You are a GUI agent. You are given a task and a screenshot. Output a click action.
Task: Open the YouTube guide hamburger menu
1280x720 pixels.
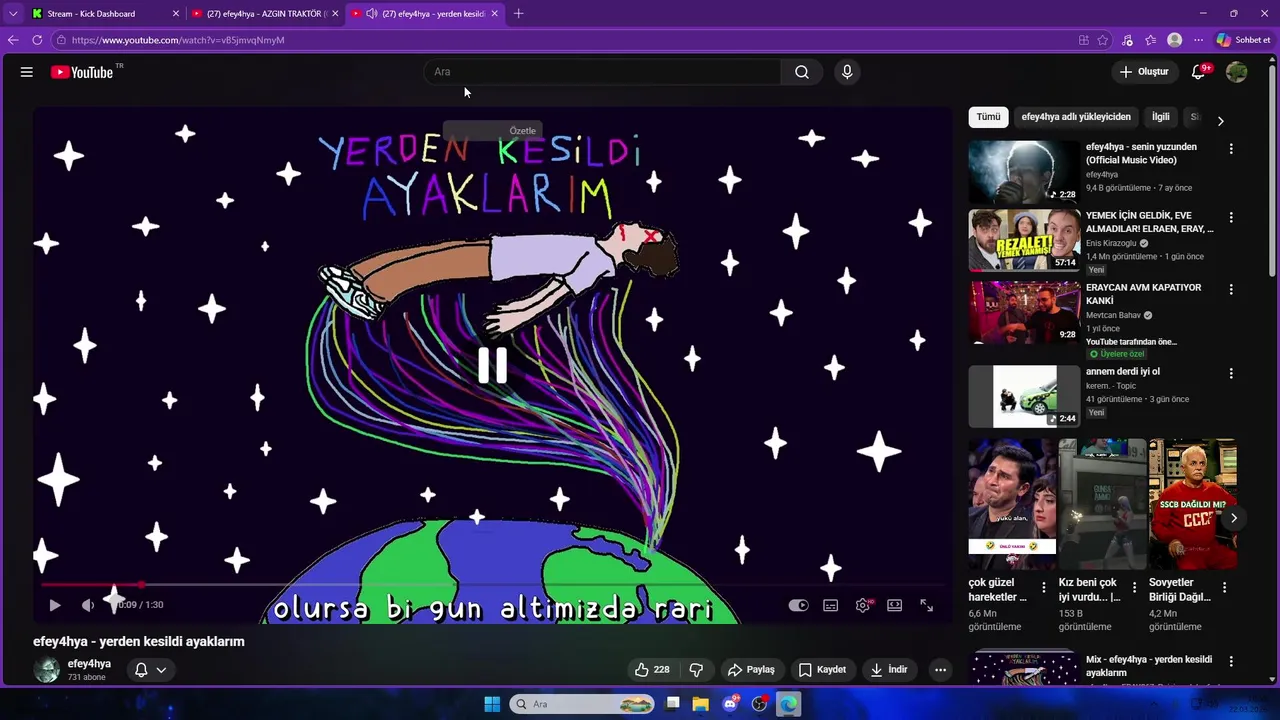tap(27, 72)
